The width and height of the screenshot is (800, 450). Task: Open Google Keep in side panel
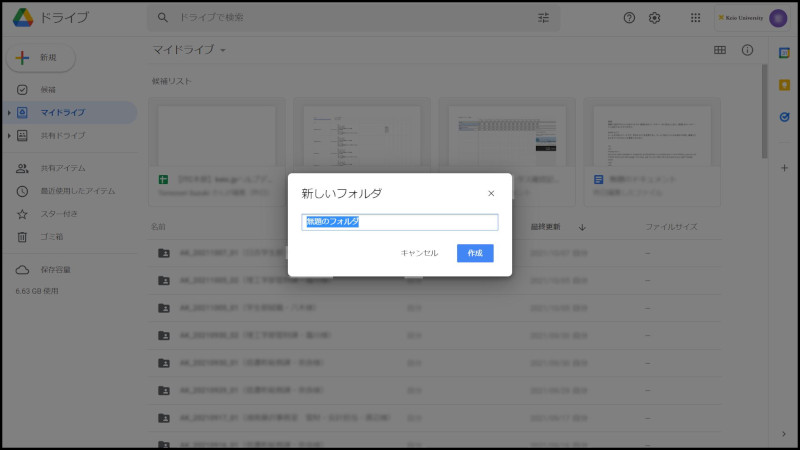click(784, 84)
